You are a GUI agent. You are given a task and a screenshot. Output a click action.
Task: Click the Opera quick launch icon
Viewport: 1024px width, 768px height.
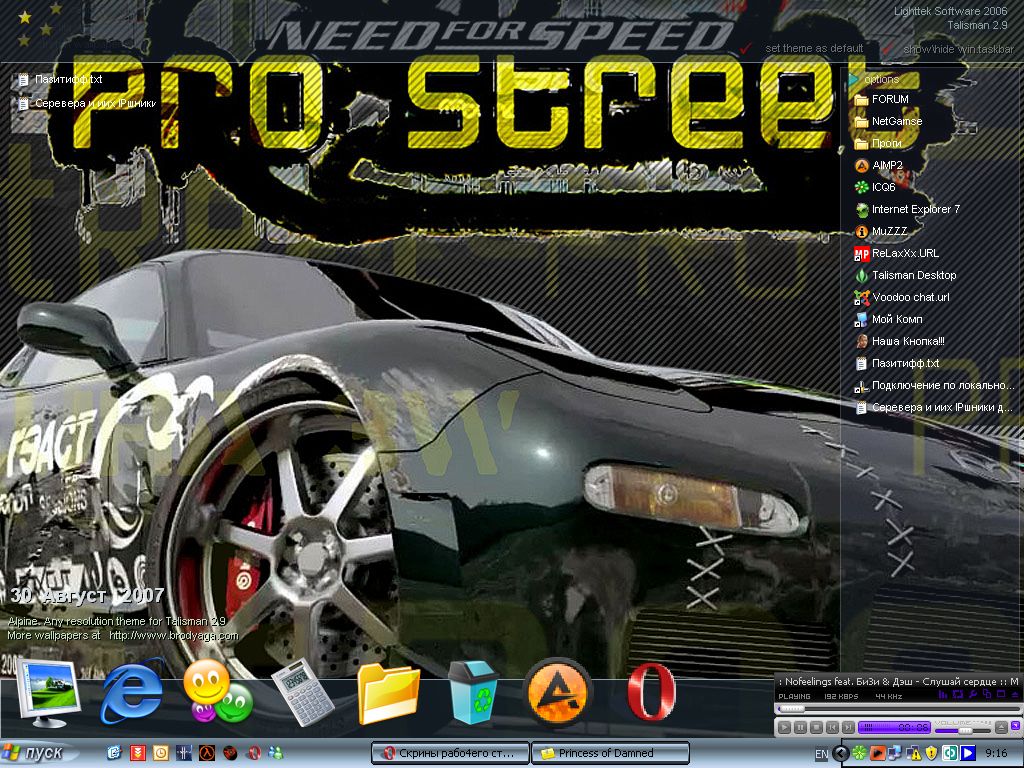pyautogui.click(x=253, y=753)
